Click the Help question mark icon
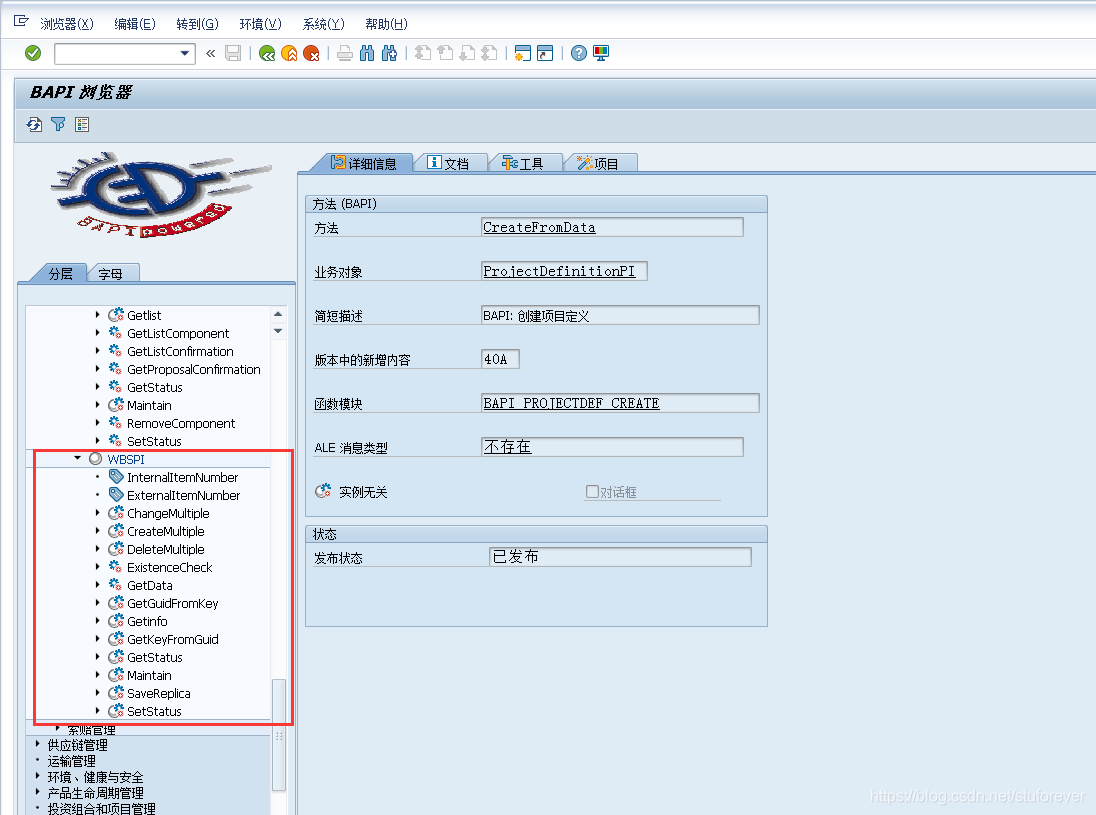 (579, 53)
